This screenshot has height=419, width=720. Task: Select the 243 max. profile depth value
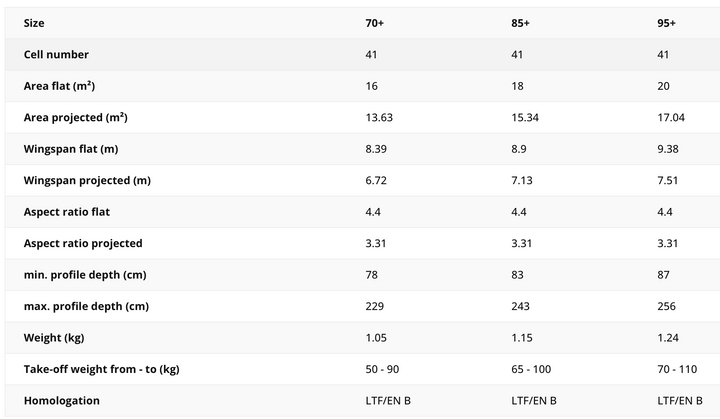[520, 306]
